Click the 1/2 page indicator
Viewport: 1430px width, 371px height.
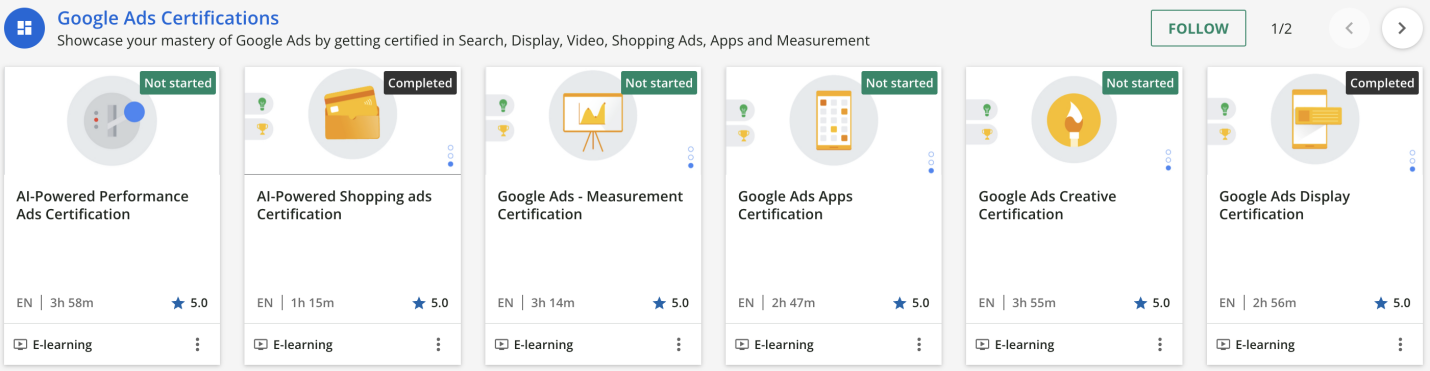1281,28
